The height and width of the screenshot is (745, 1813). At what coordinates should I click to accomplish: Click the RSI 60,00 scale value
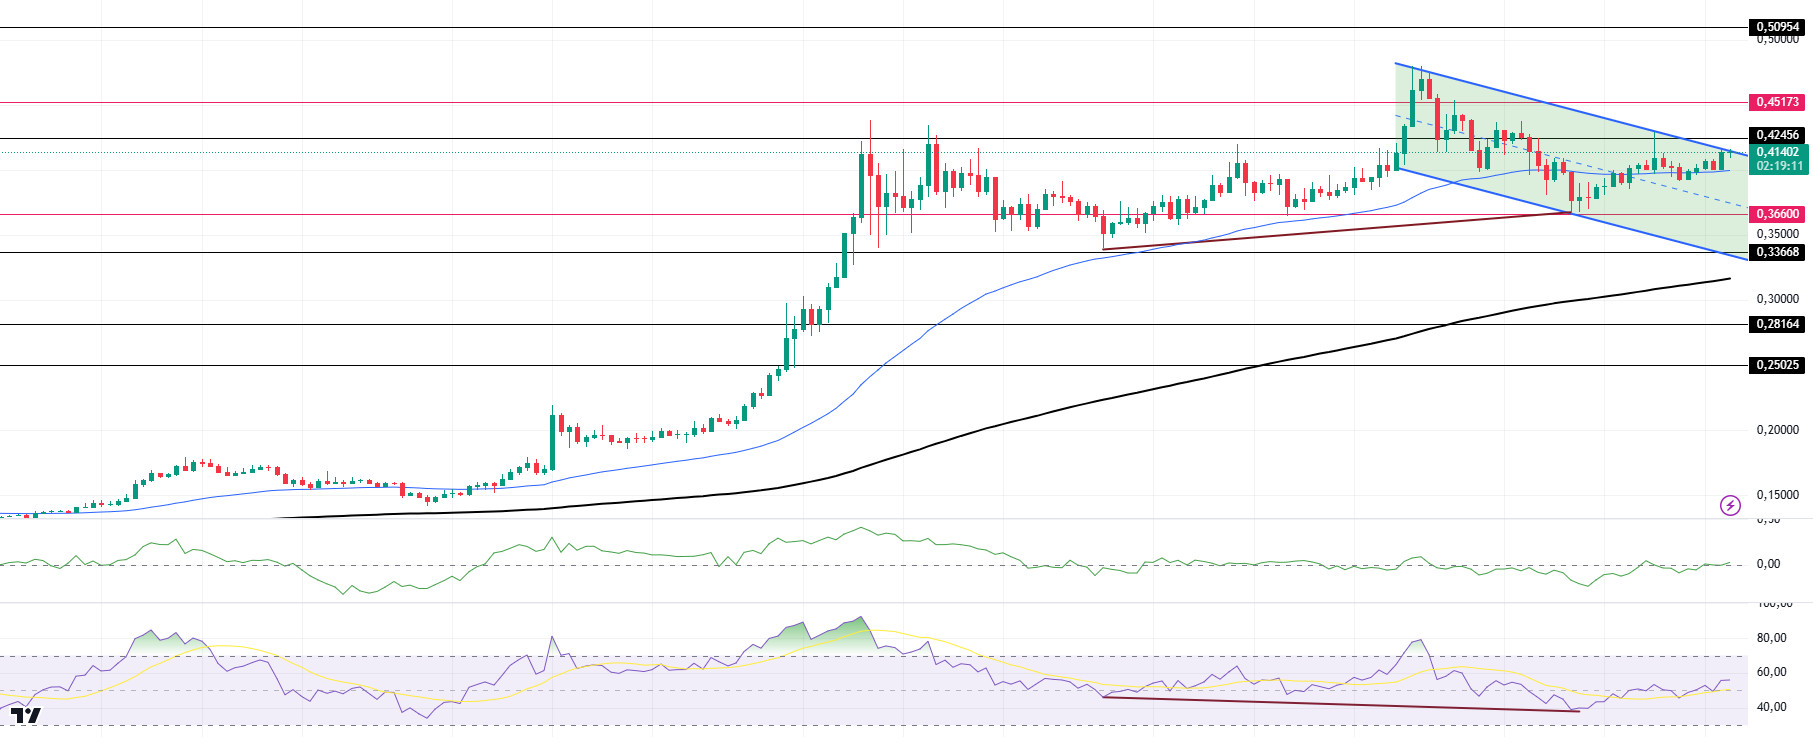point(1771,672)
